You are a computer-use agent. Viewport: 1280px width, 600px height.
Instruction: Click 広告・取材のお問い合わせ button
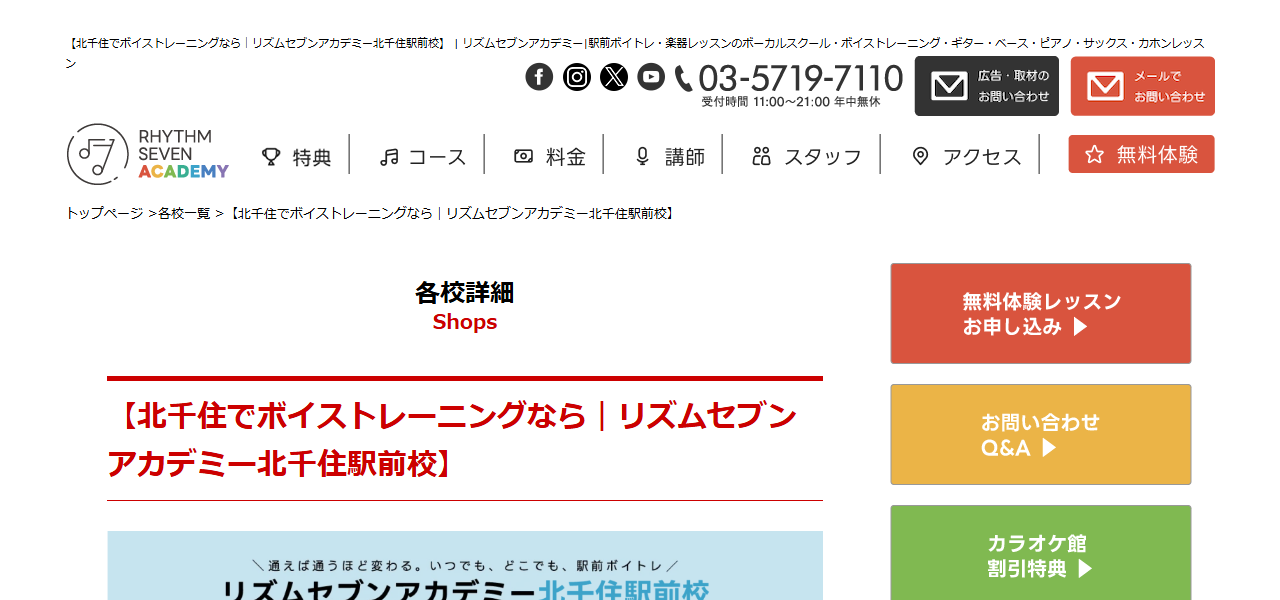(986, 86)
